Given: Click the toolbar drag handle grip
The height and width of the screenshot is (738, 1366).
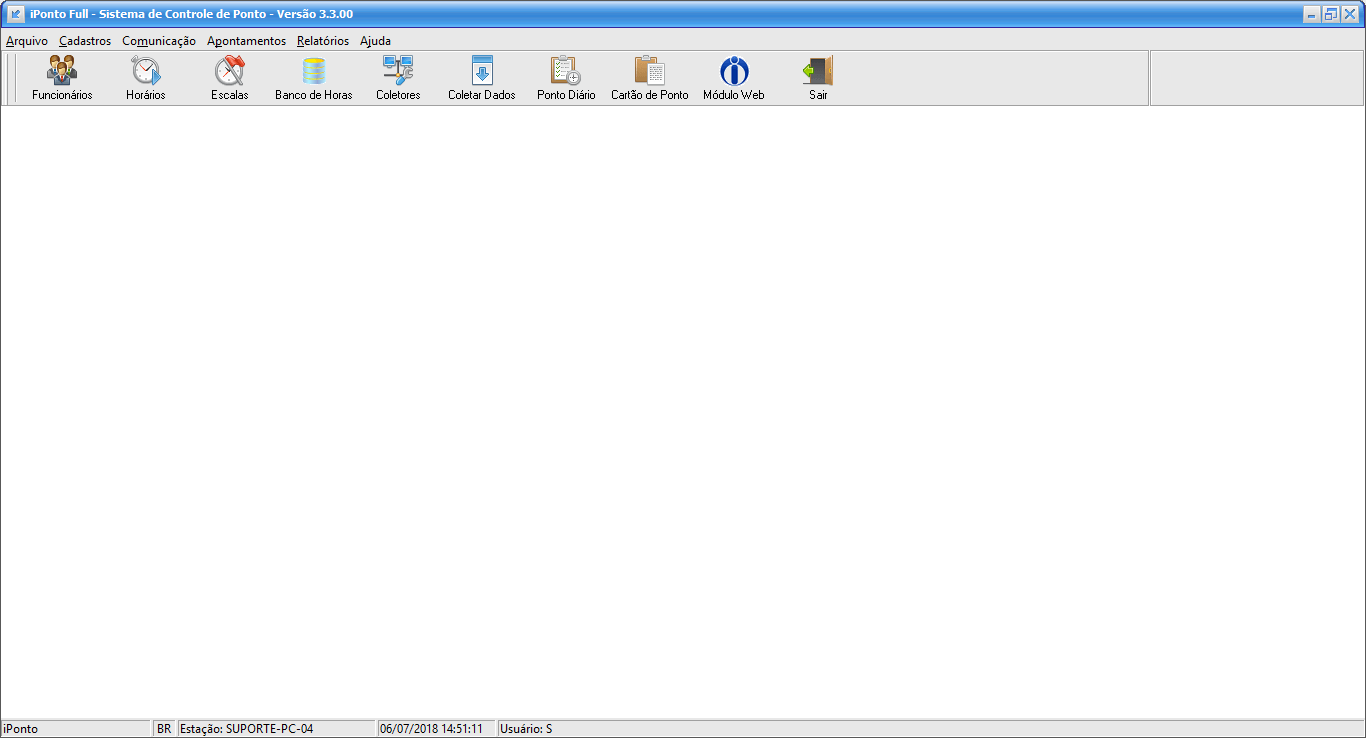Looking at the screenshot, I should click(11, 78).
